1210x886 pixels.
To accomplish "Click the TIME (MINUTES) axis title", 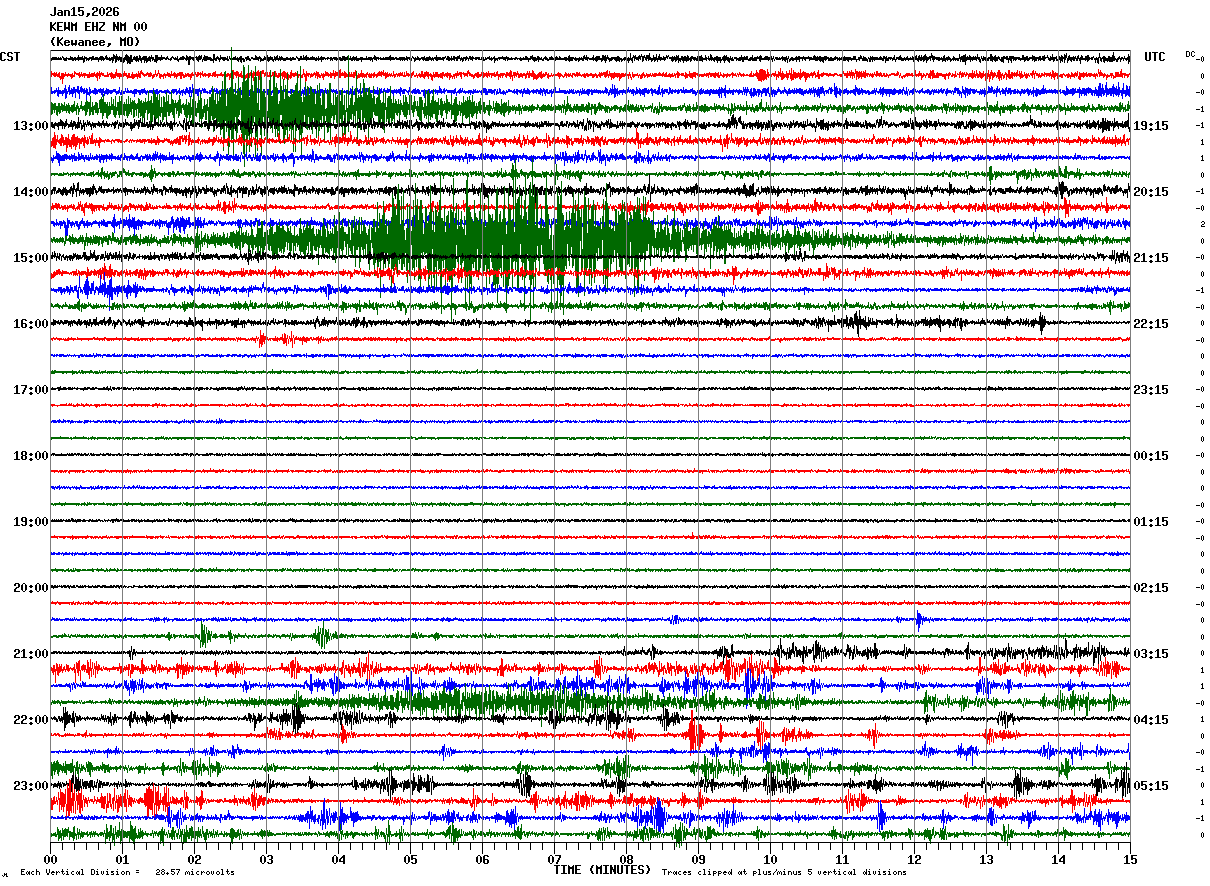I will (602, 870).
